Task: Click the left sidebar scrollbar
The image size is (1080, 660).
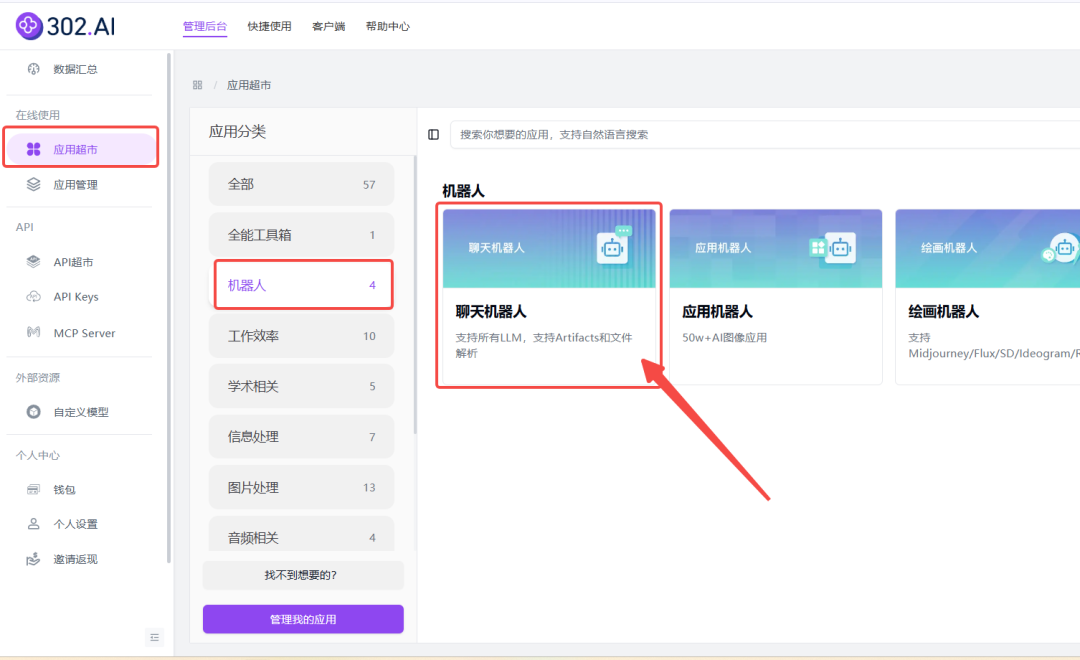Action: 169,309
